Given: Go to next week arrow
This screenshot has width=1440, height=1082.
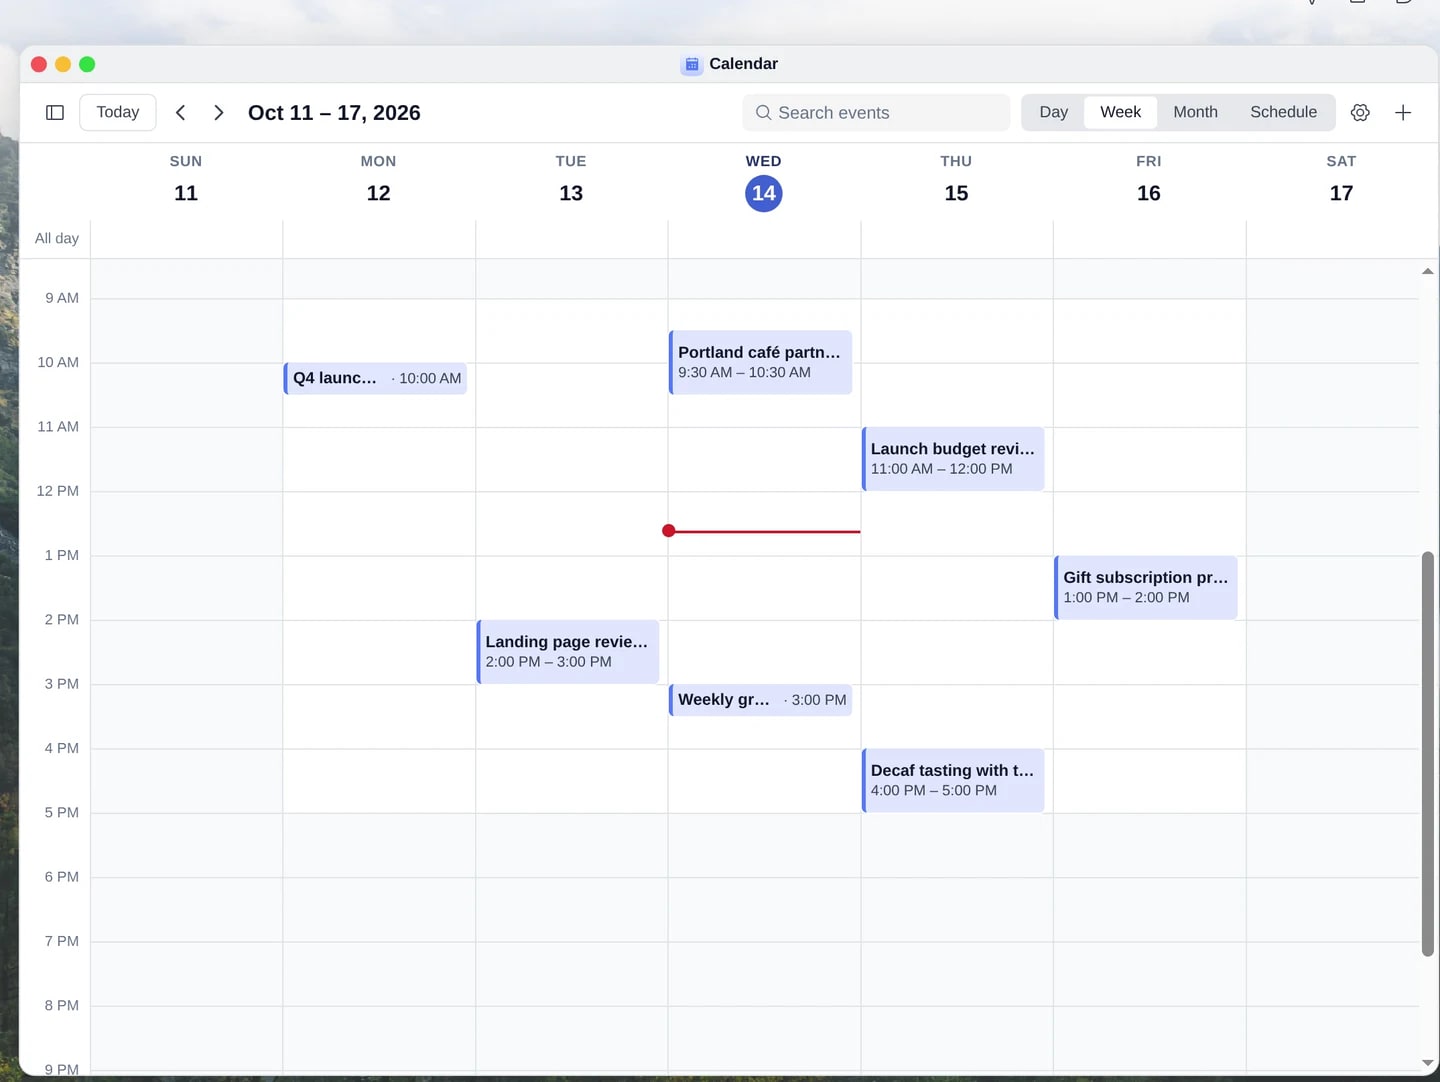Looking at the screenshot, I should pyautogui.click(x=218, y=113).
